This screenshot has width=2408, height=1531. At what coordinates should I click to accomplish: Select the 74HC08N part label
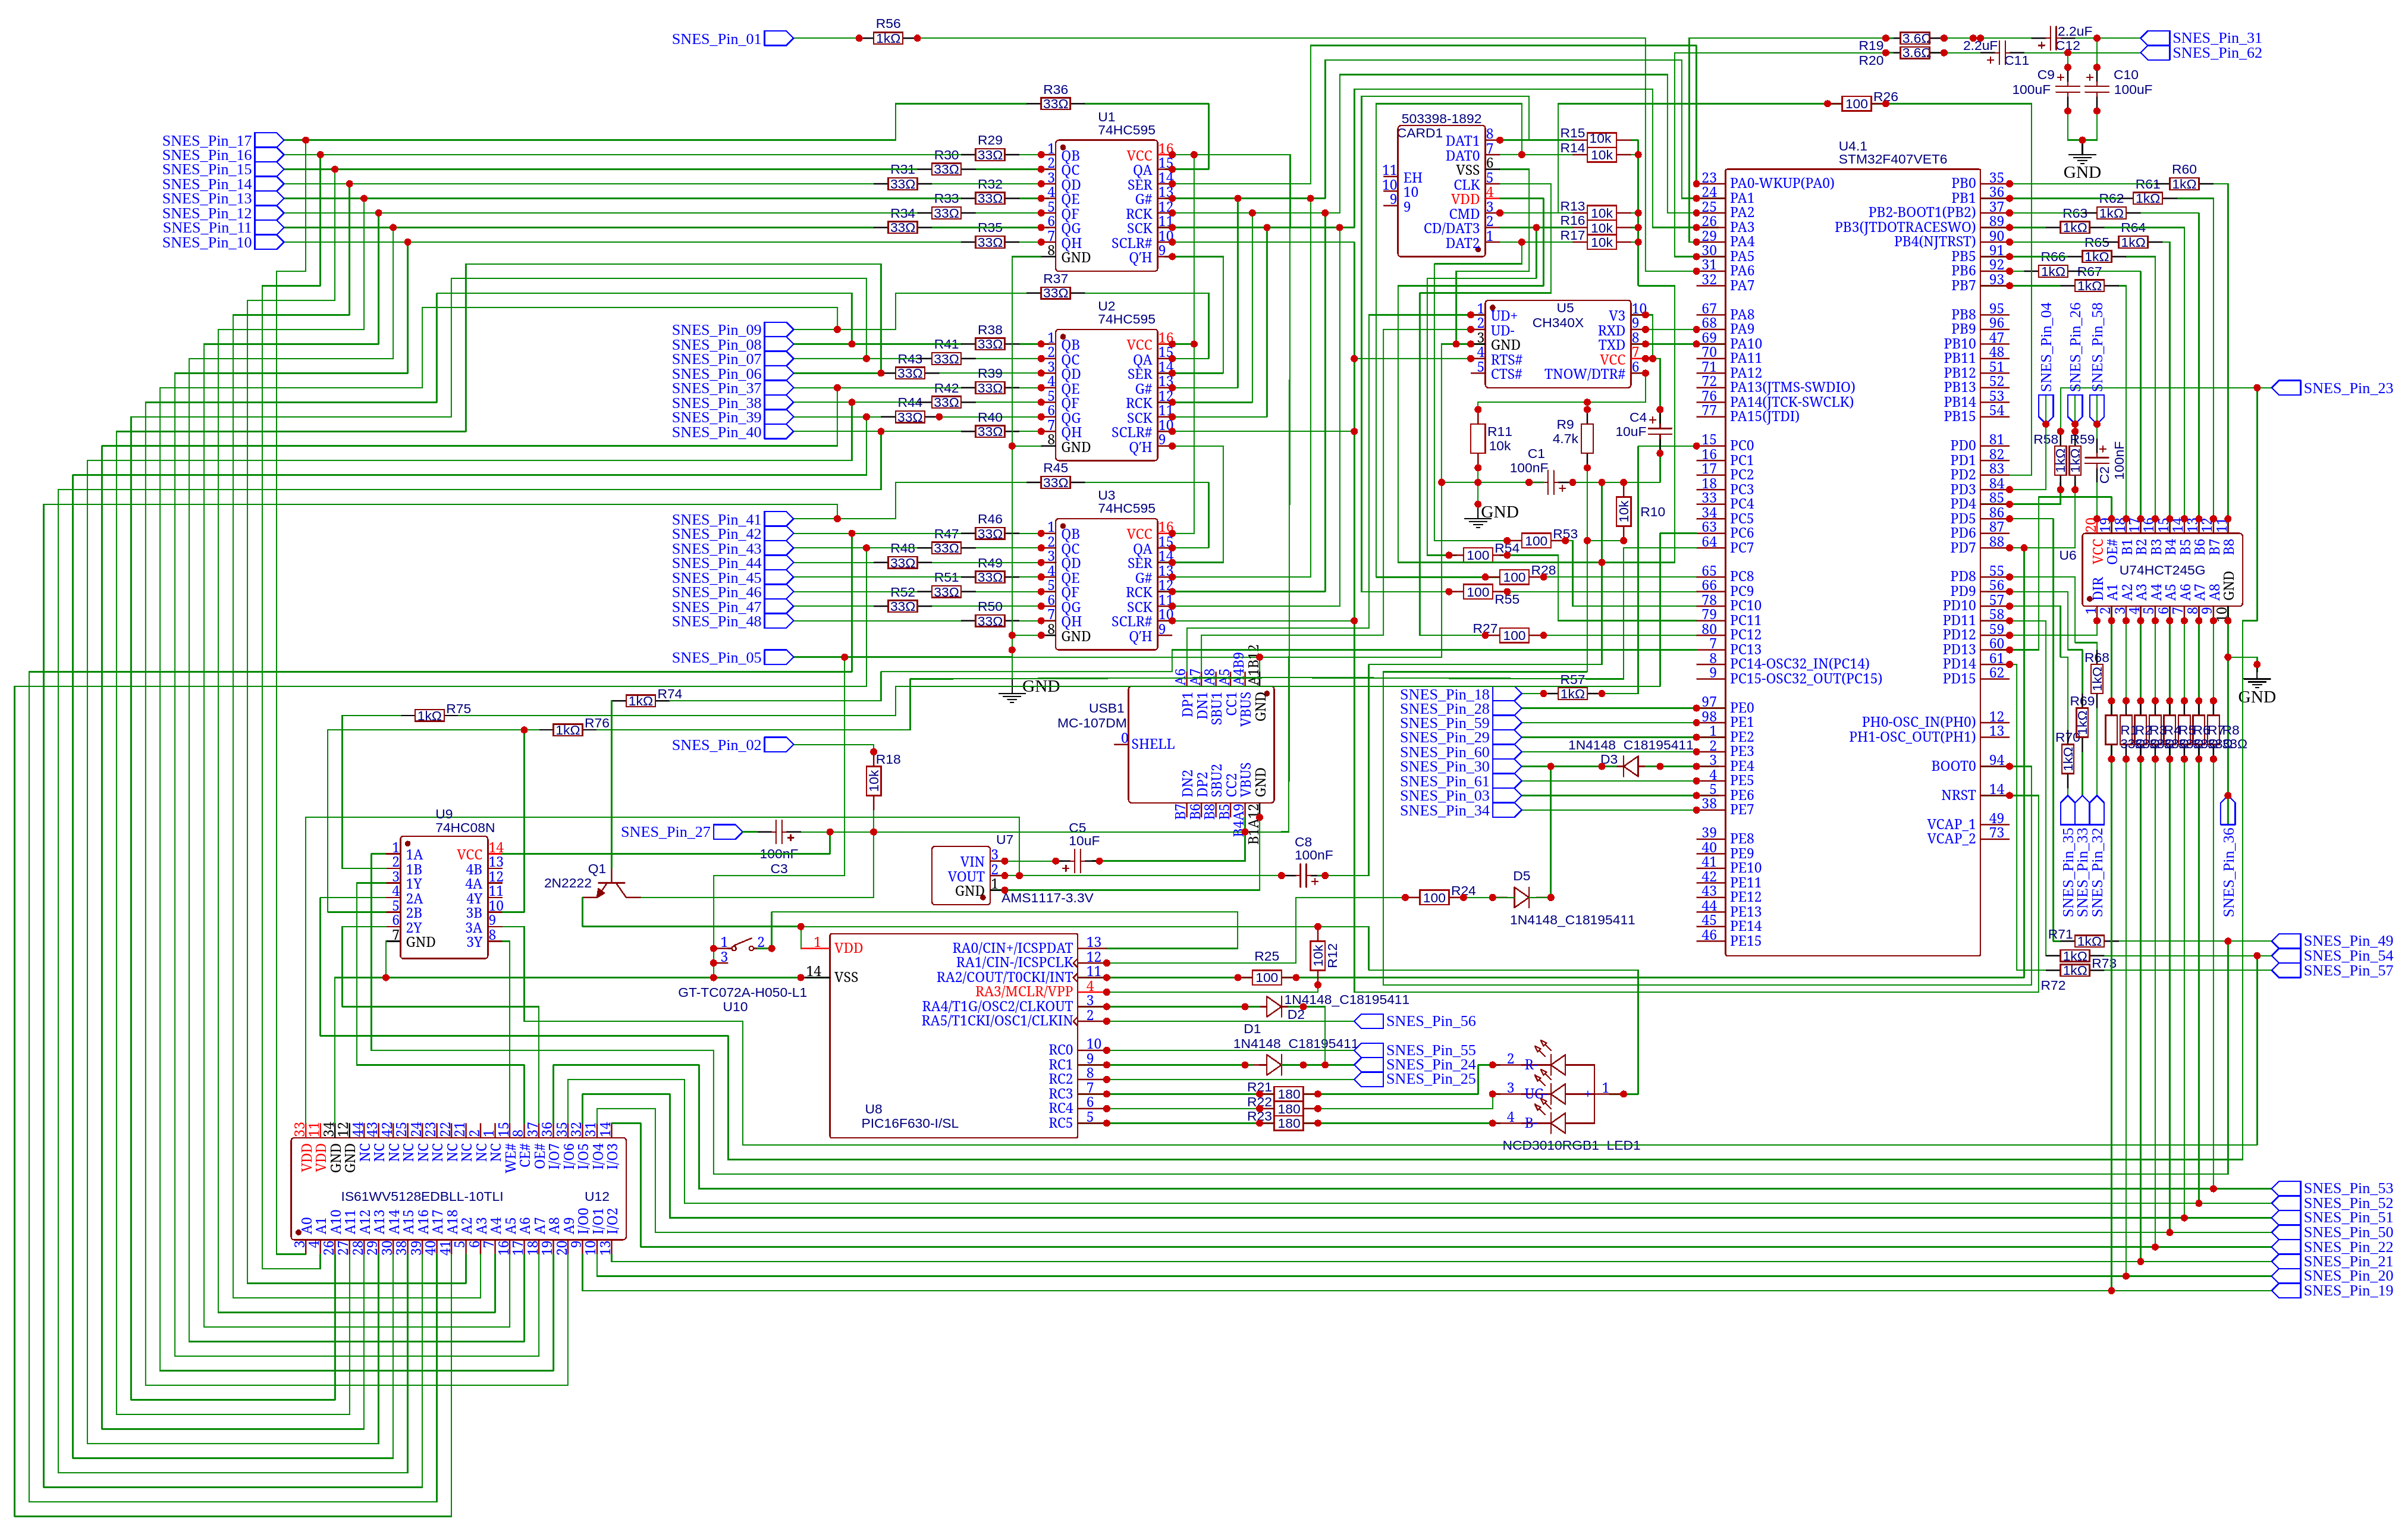pos(465,828)
